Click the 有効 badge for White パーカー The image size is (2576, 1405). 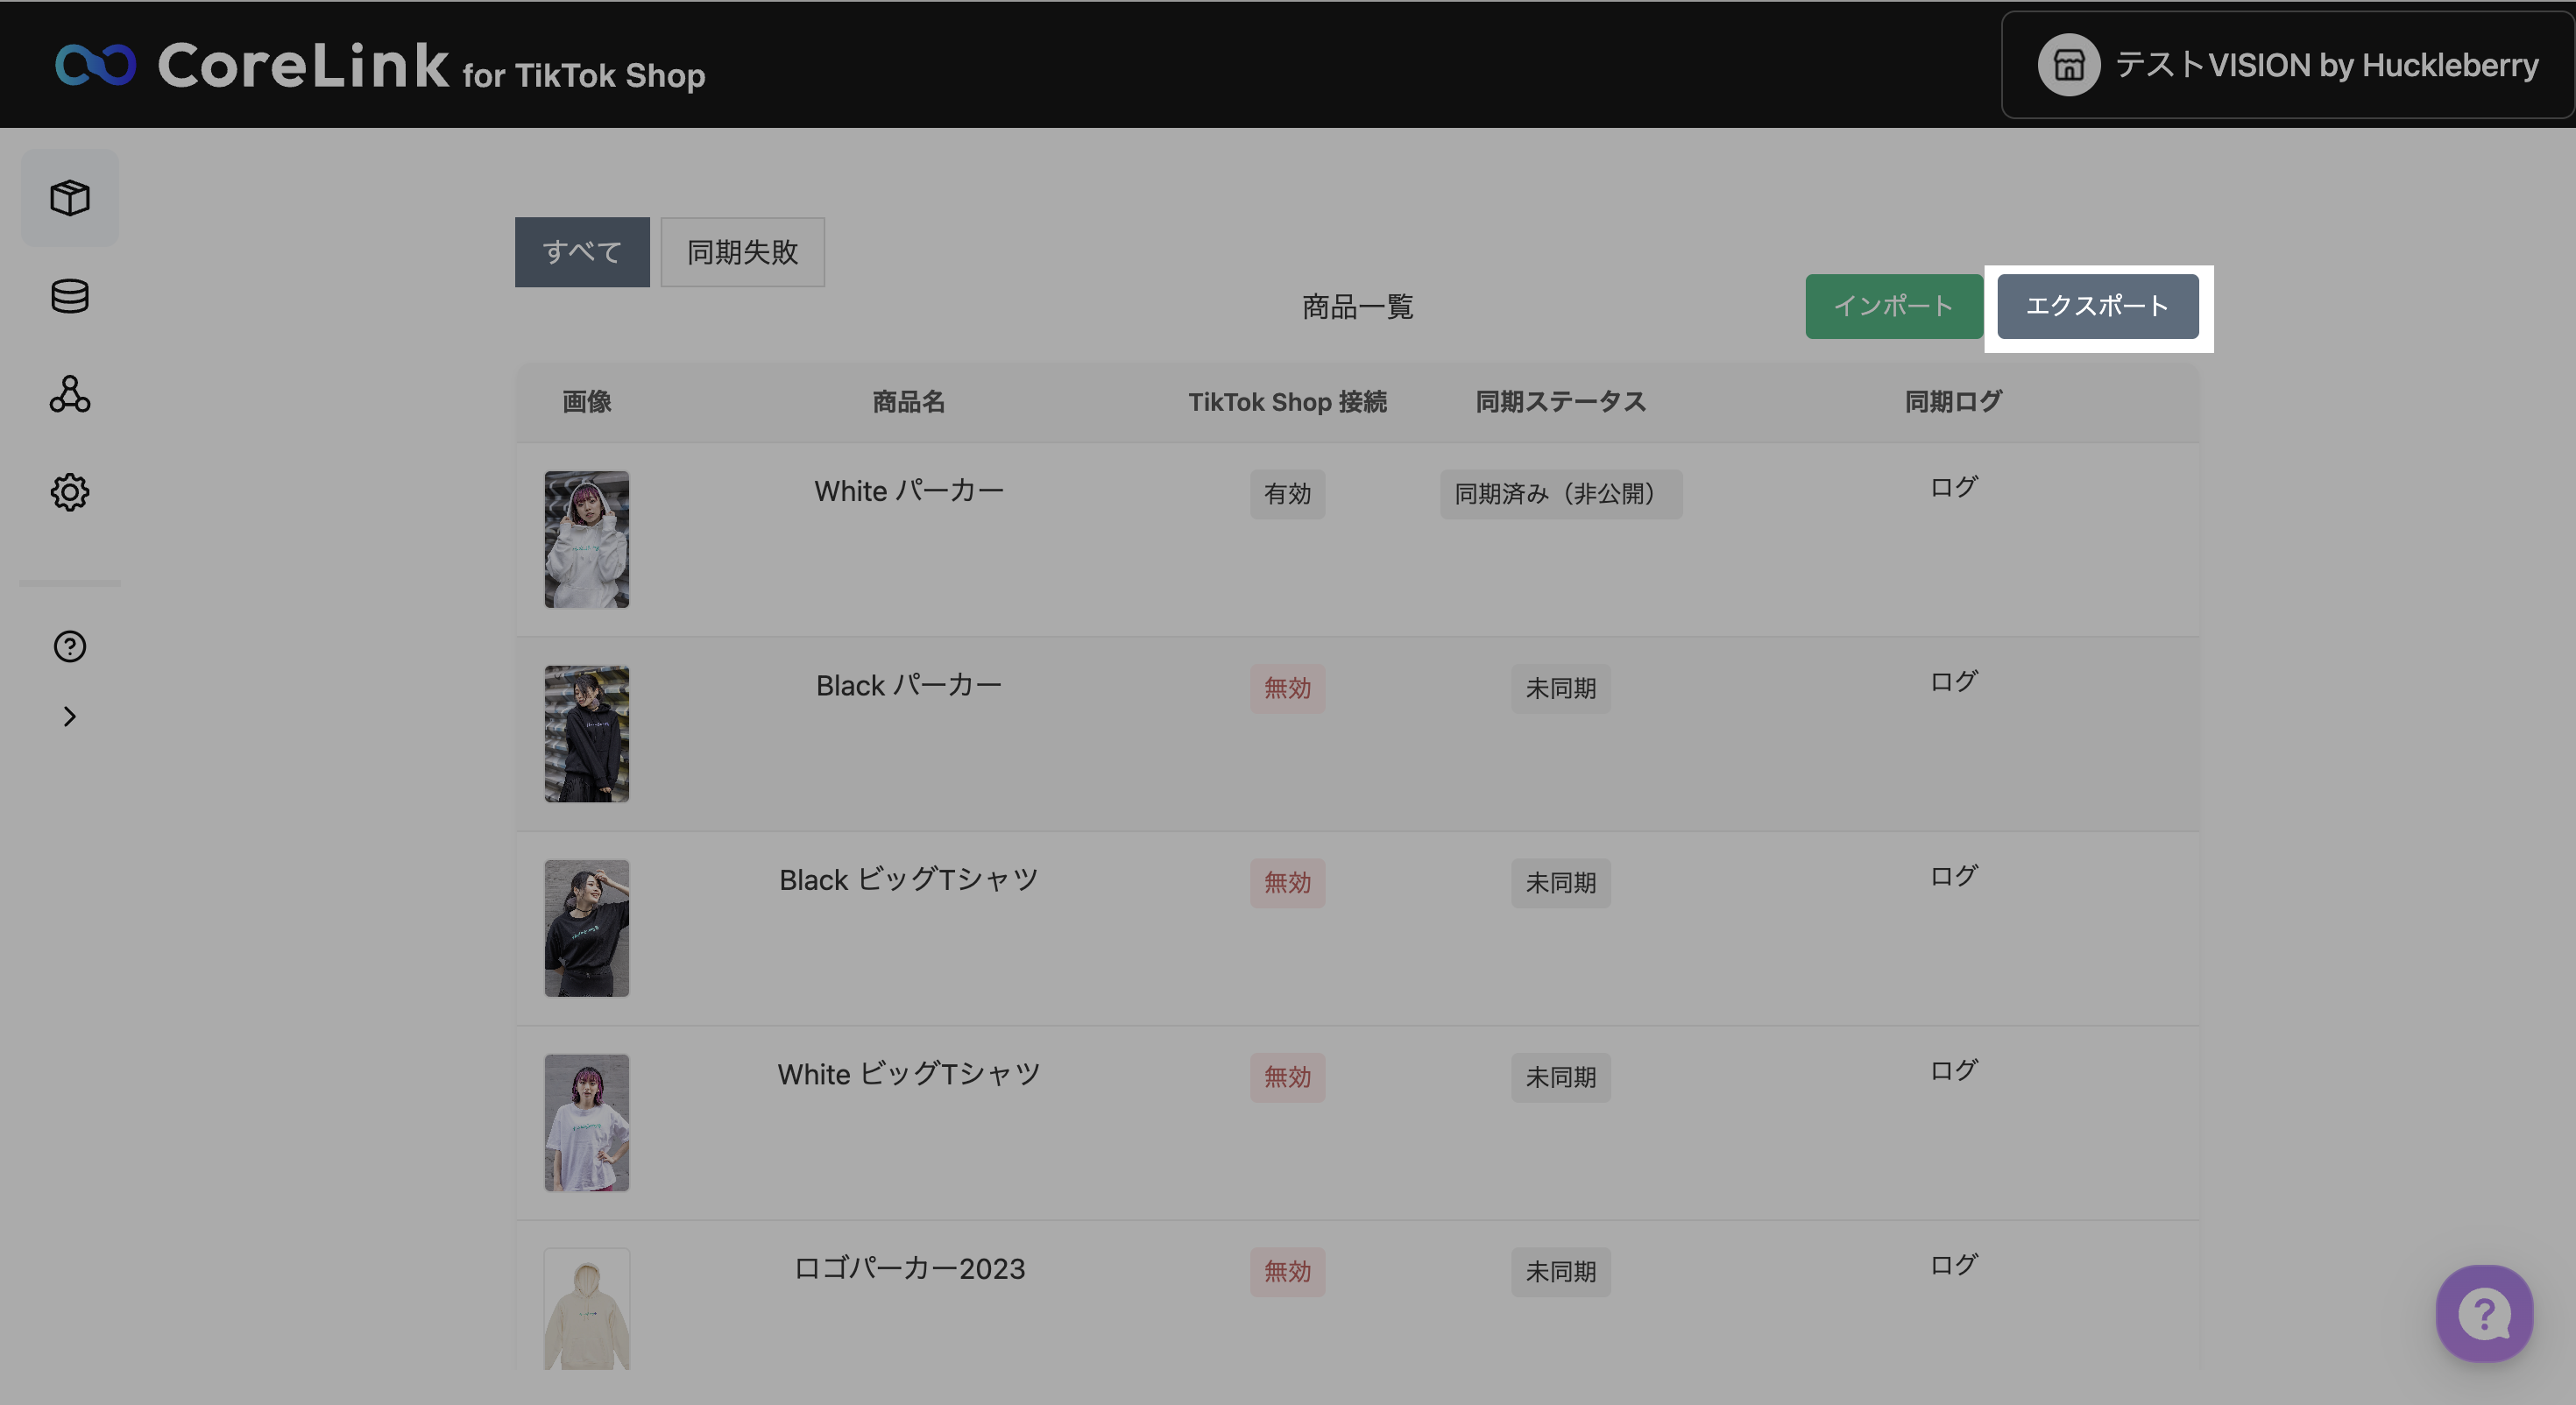(1287, 494)
